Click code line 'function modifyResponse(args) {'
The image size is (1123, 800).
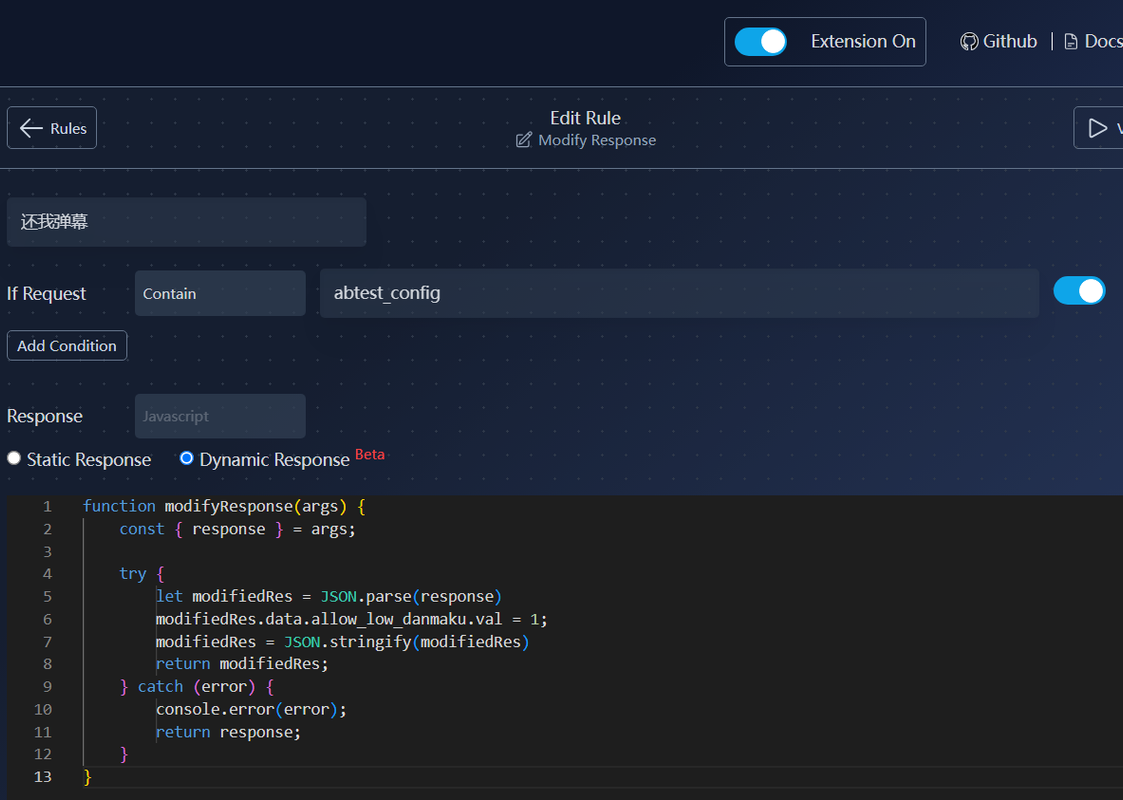point(223,506)
